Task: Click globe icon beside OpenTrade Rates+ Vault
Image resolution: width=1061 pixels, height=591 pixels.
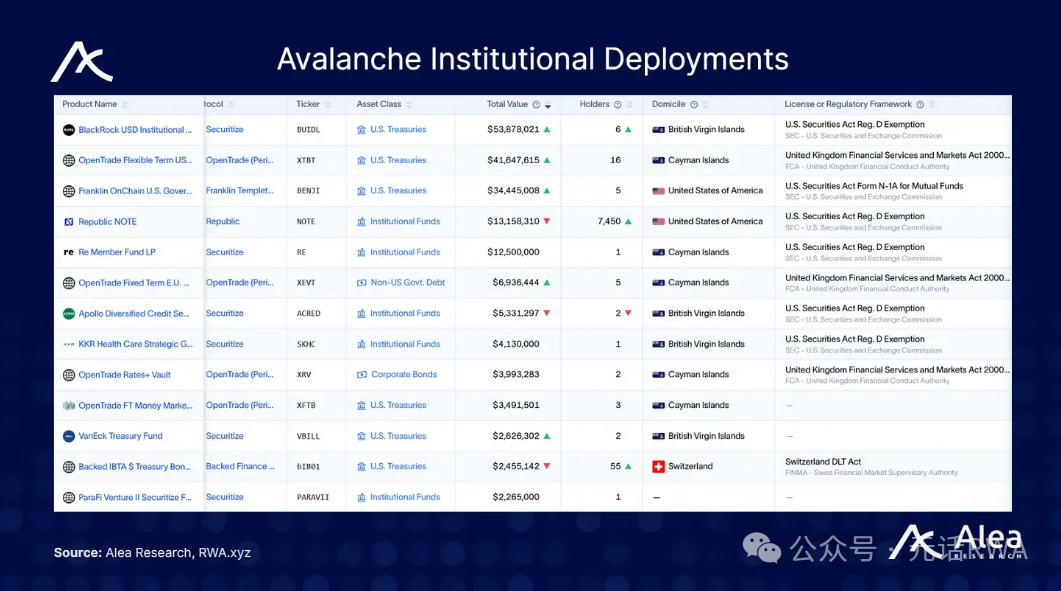Action: (68, 375)
